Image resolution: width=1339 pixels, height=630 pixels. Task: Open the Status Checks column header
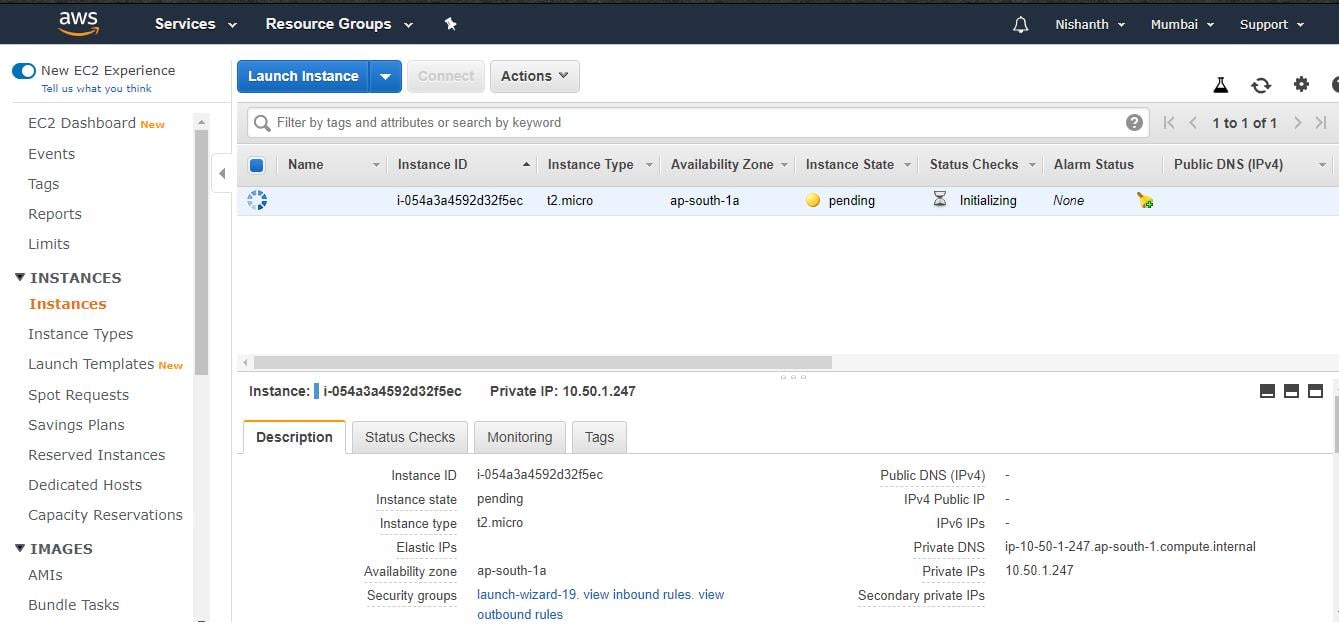point(974,165)
